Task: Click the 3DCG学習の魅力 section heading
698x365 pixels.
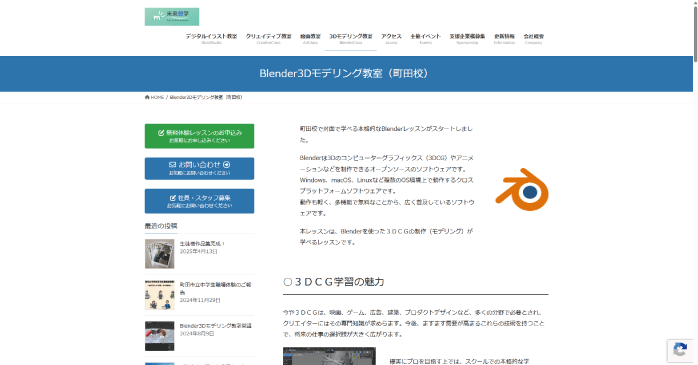Action: [333, 282]
